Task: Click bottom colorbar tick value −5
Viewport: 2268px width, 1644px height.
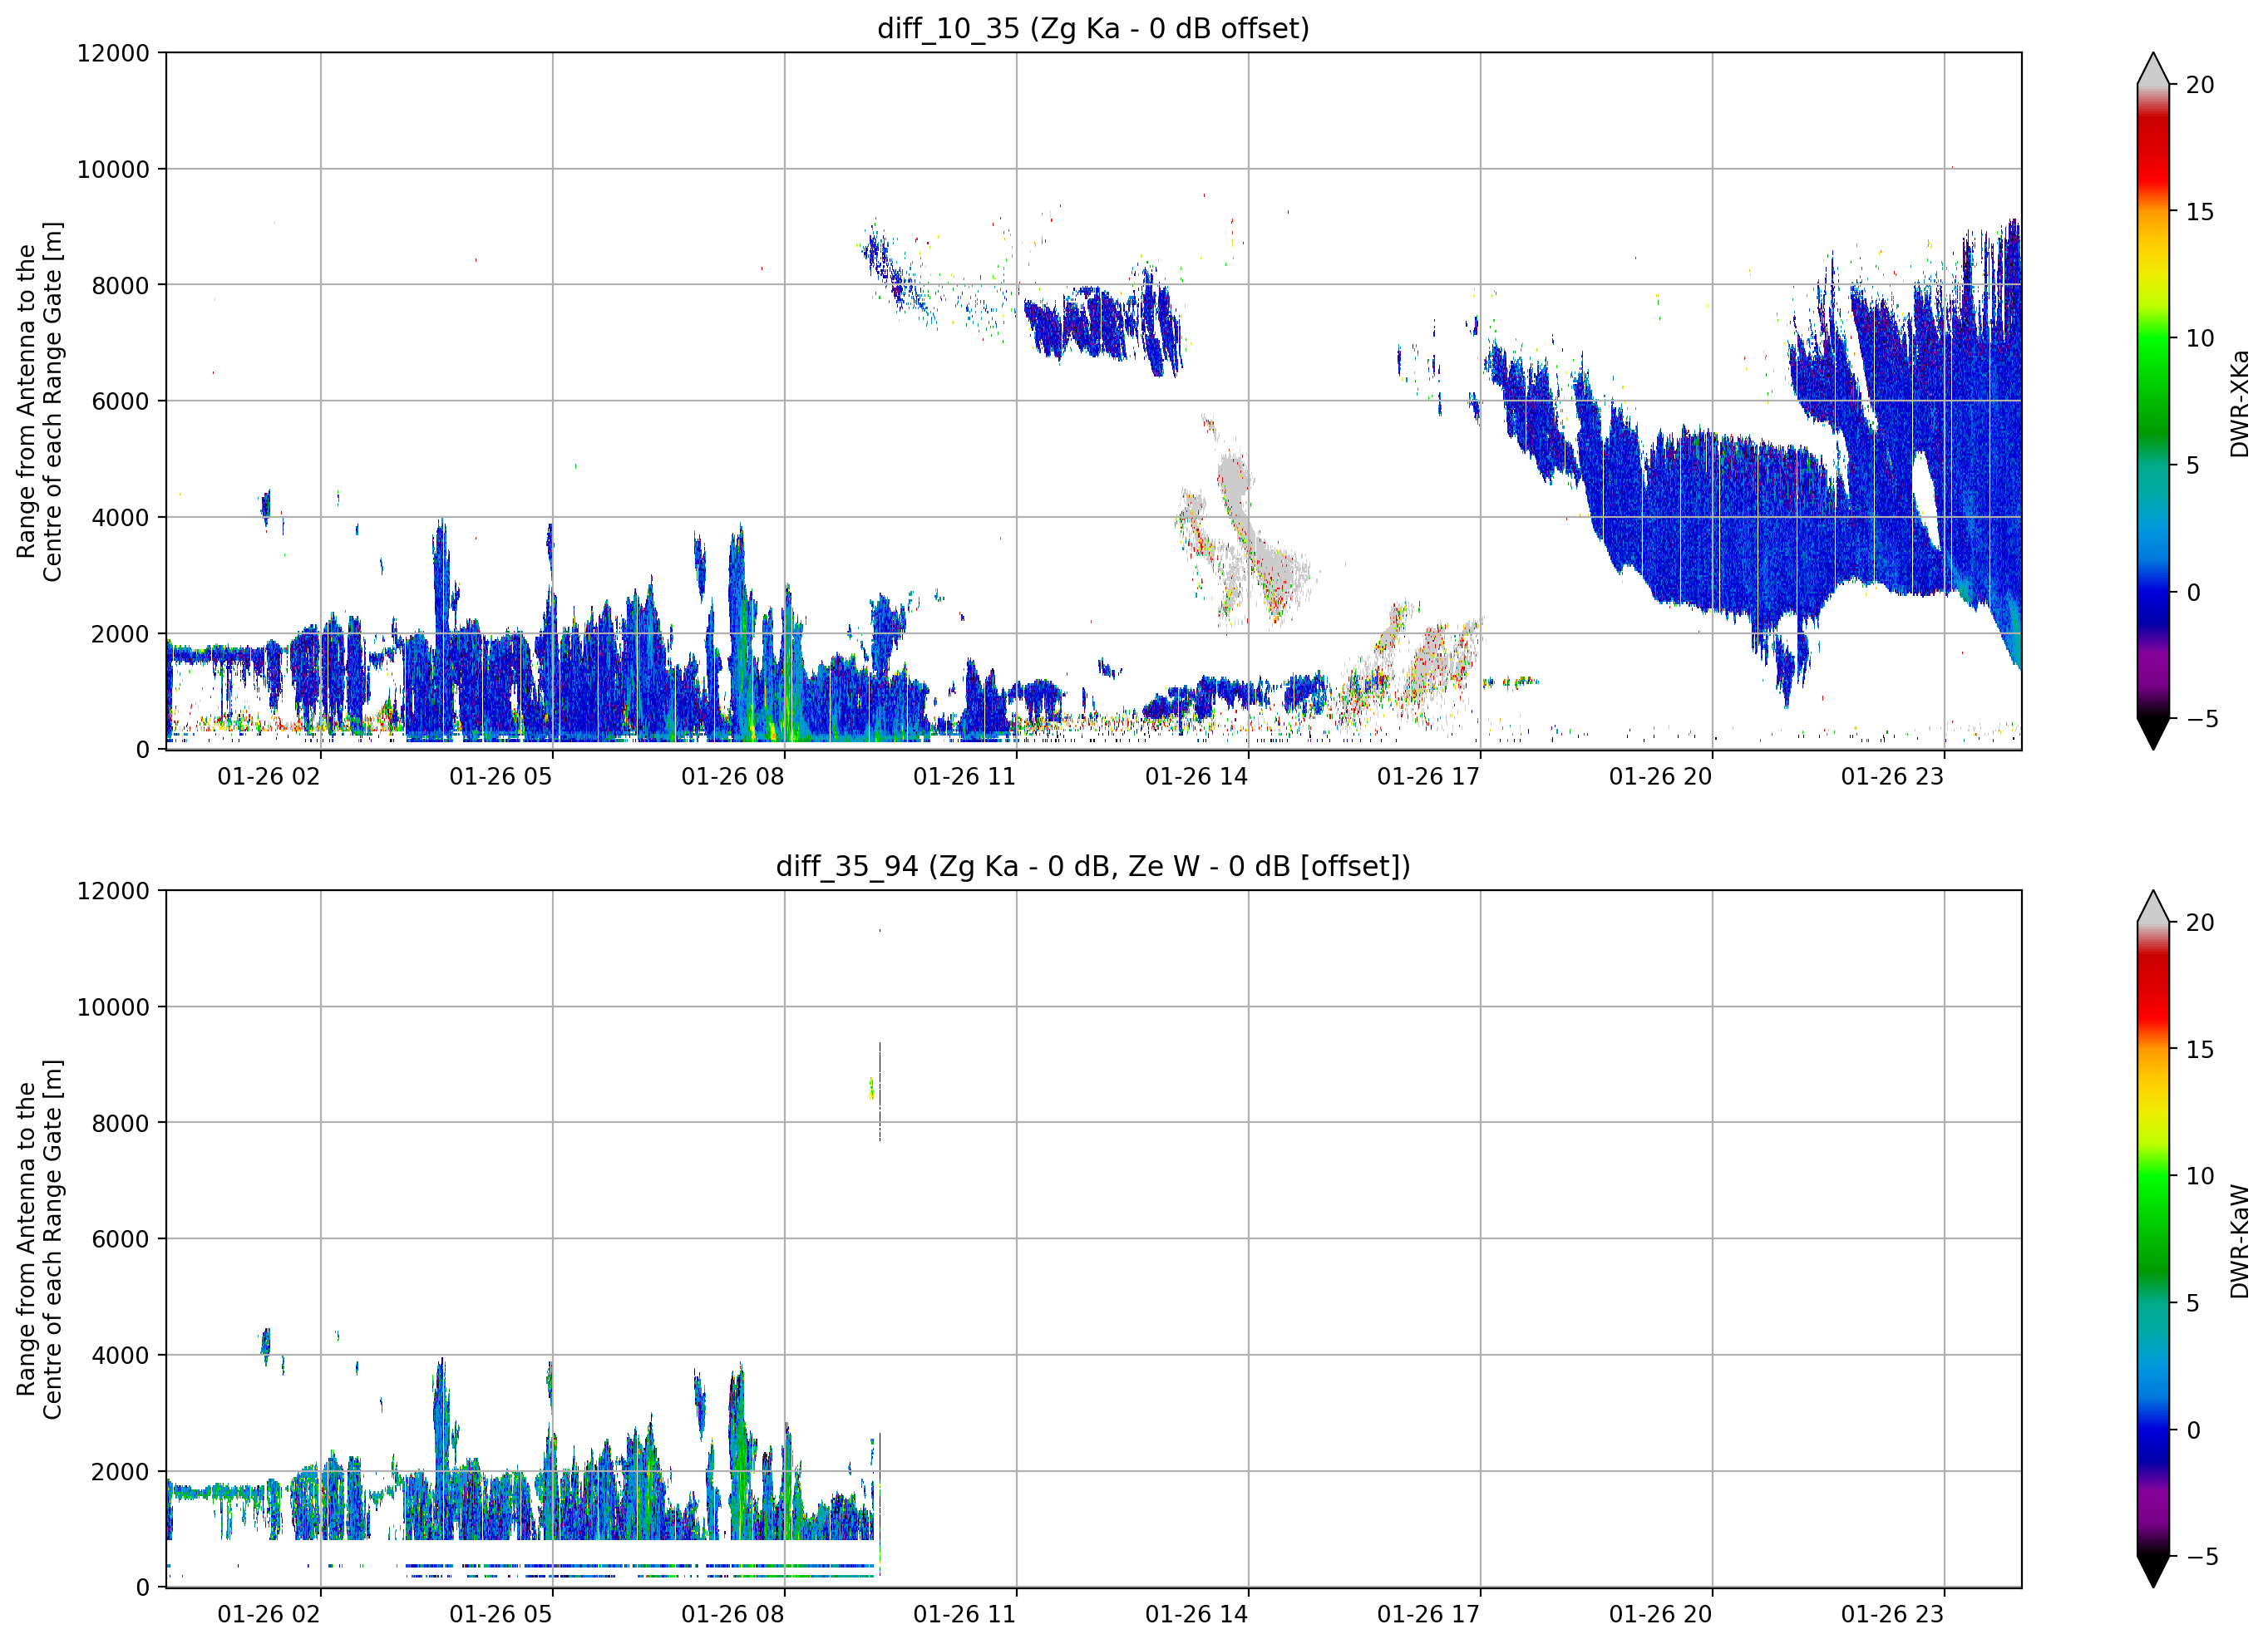Action: (2202, 1557)
